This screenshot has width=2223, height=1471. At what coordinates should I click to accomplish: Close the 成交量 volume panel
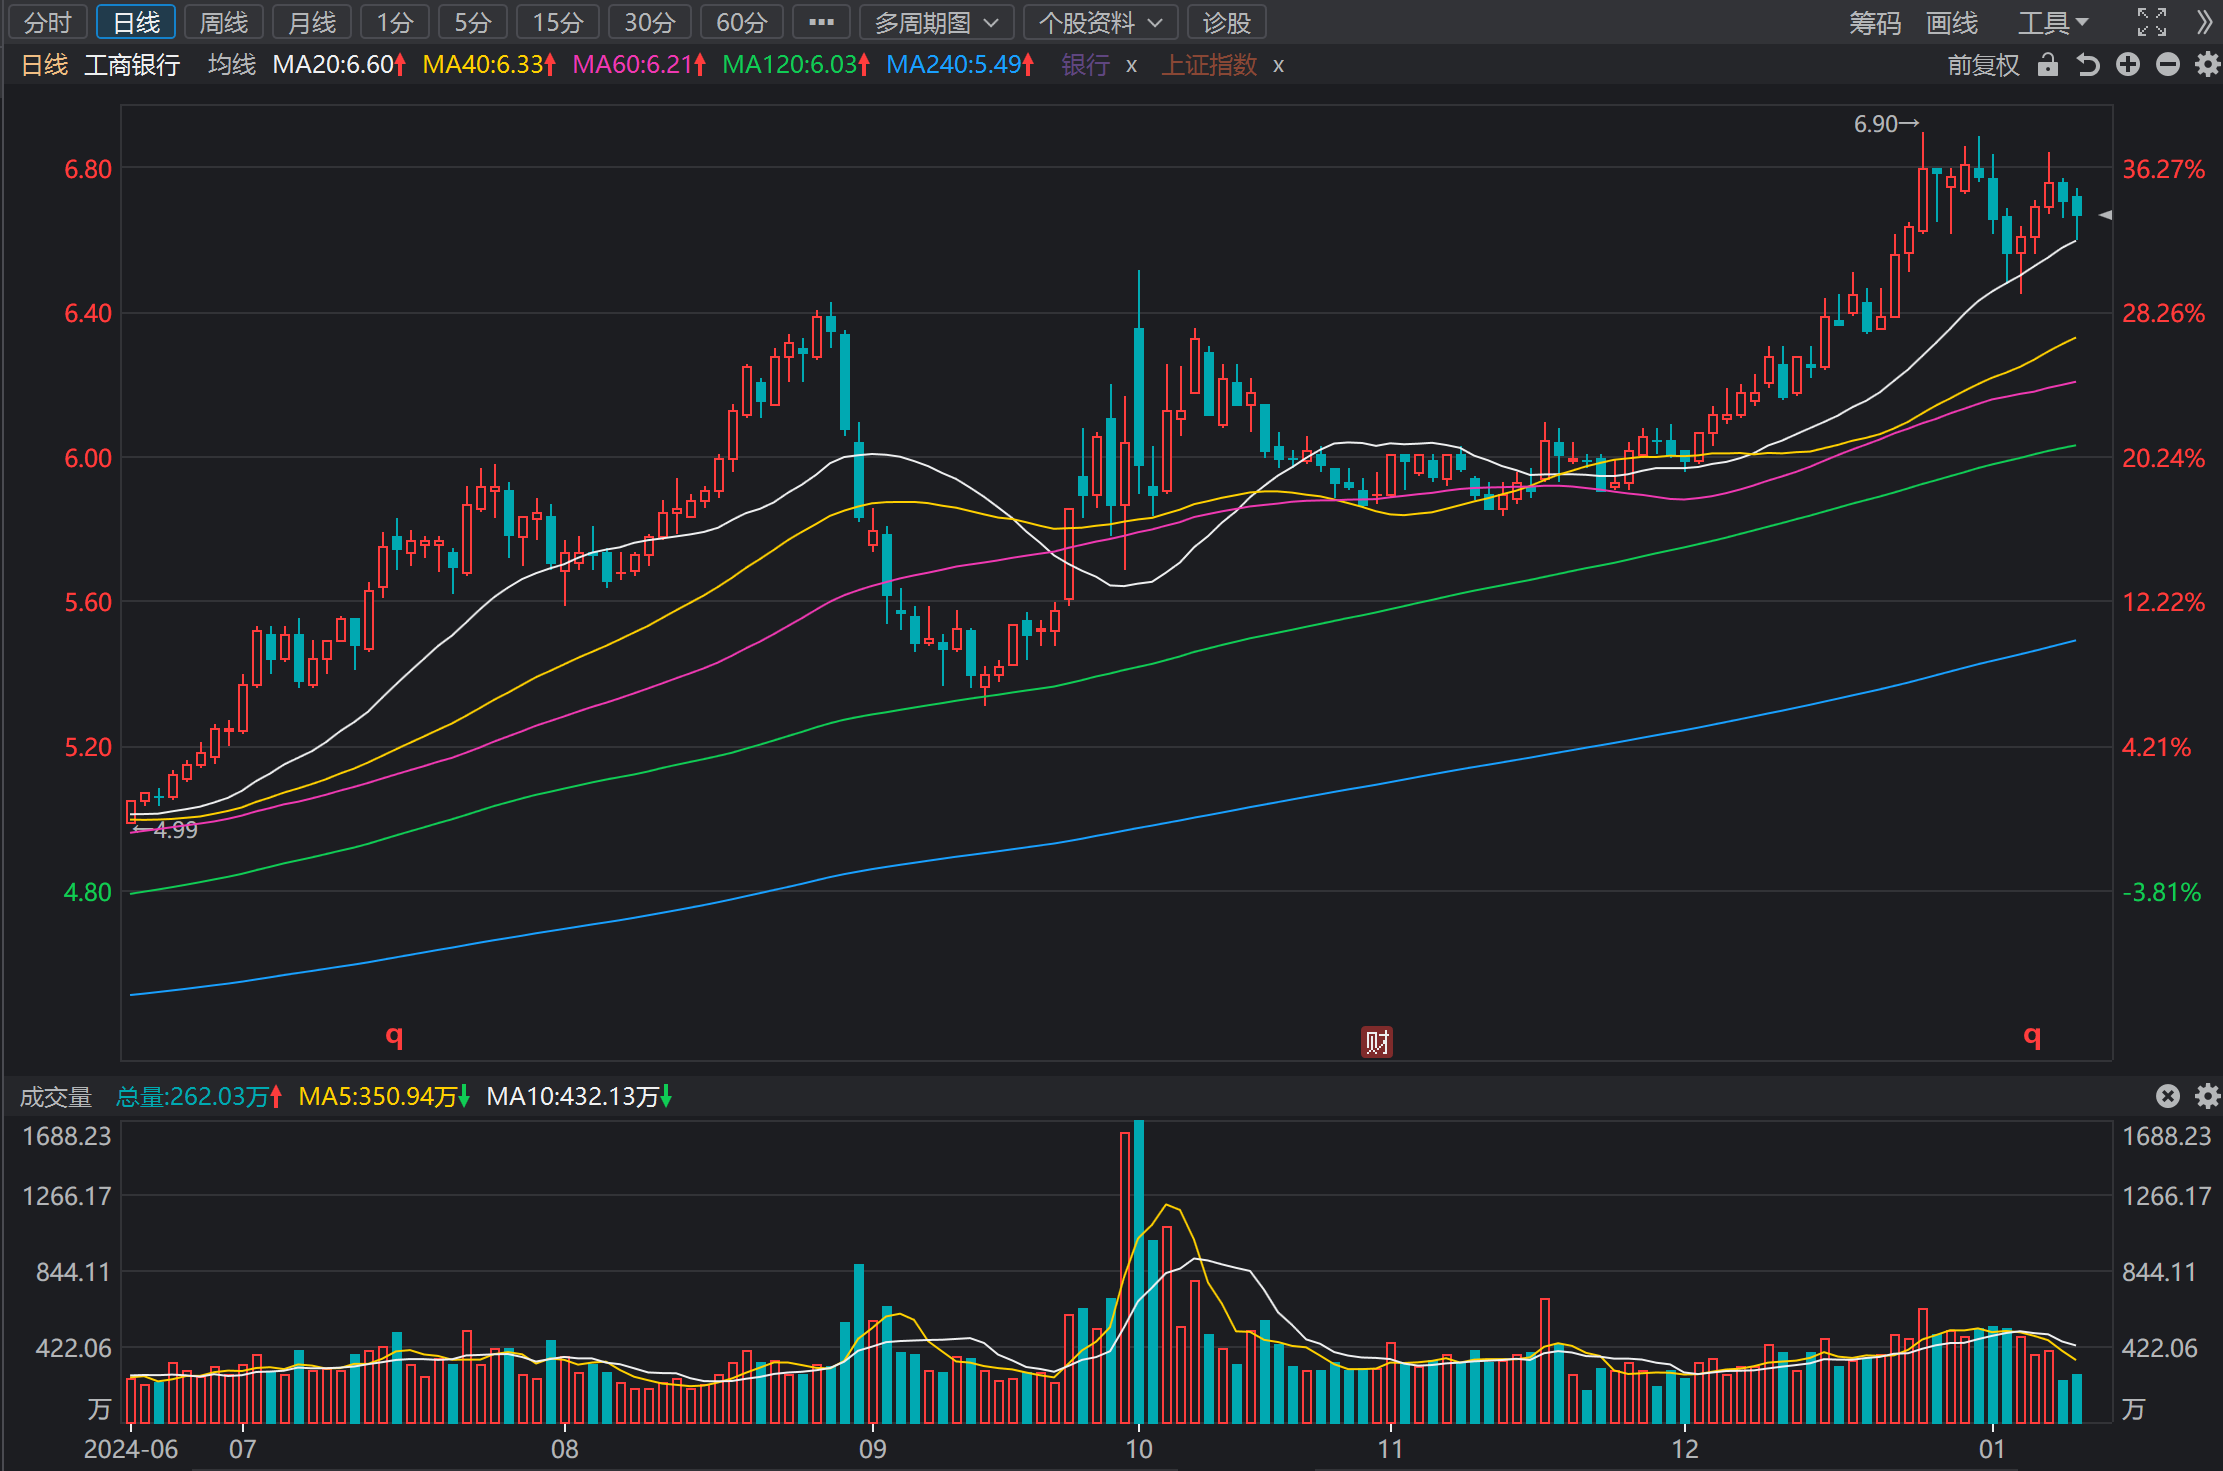coord(2167,1096)
